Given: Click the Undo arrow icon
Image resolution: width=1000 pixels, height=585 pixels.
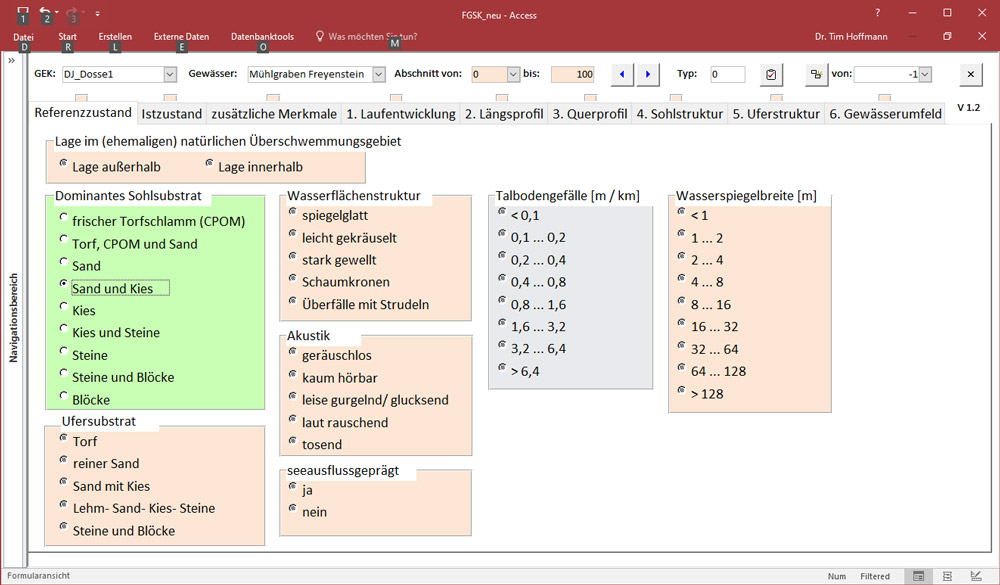Looking at the screenshot, I should (x=45, y=11).
